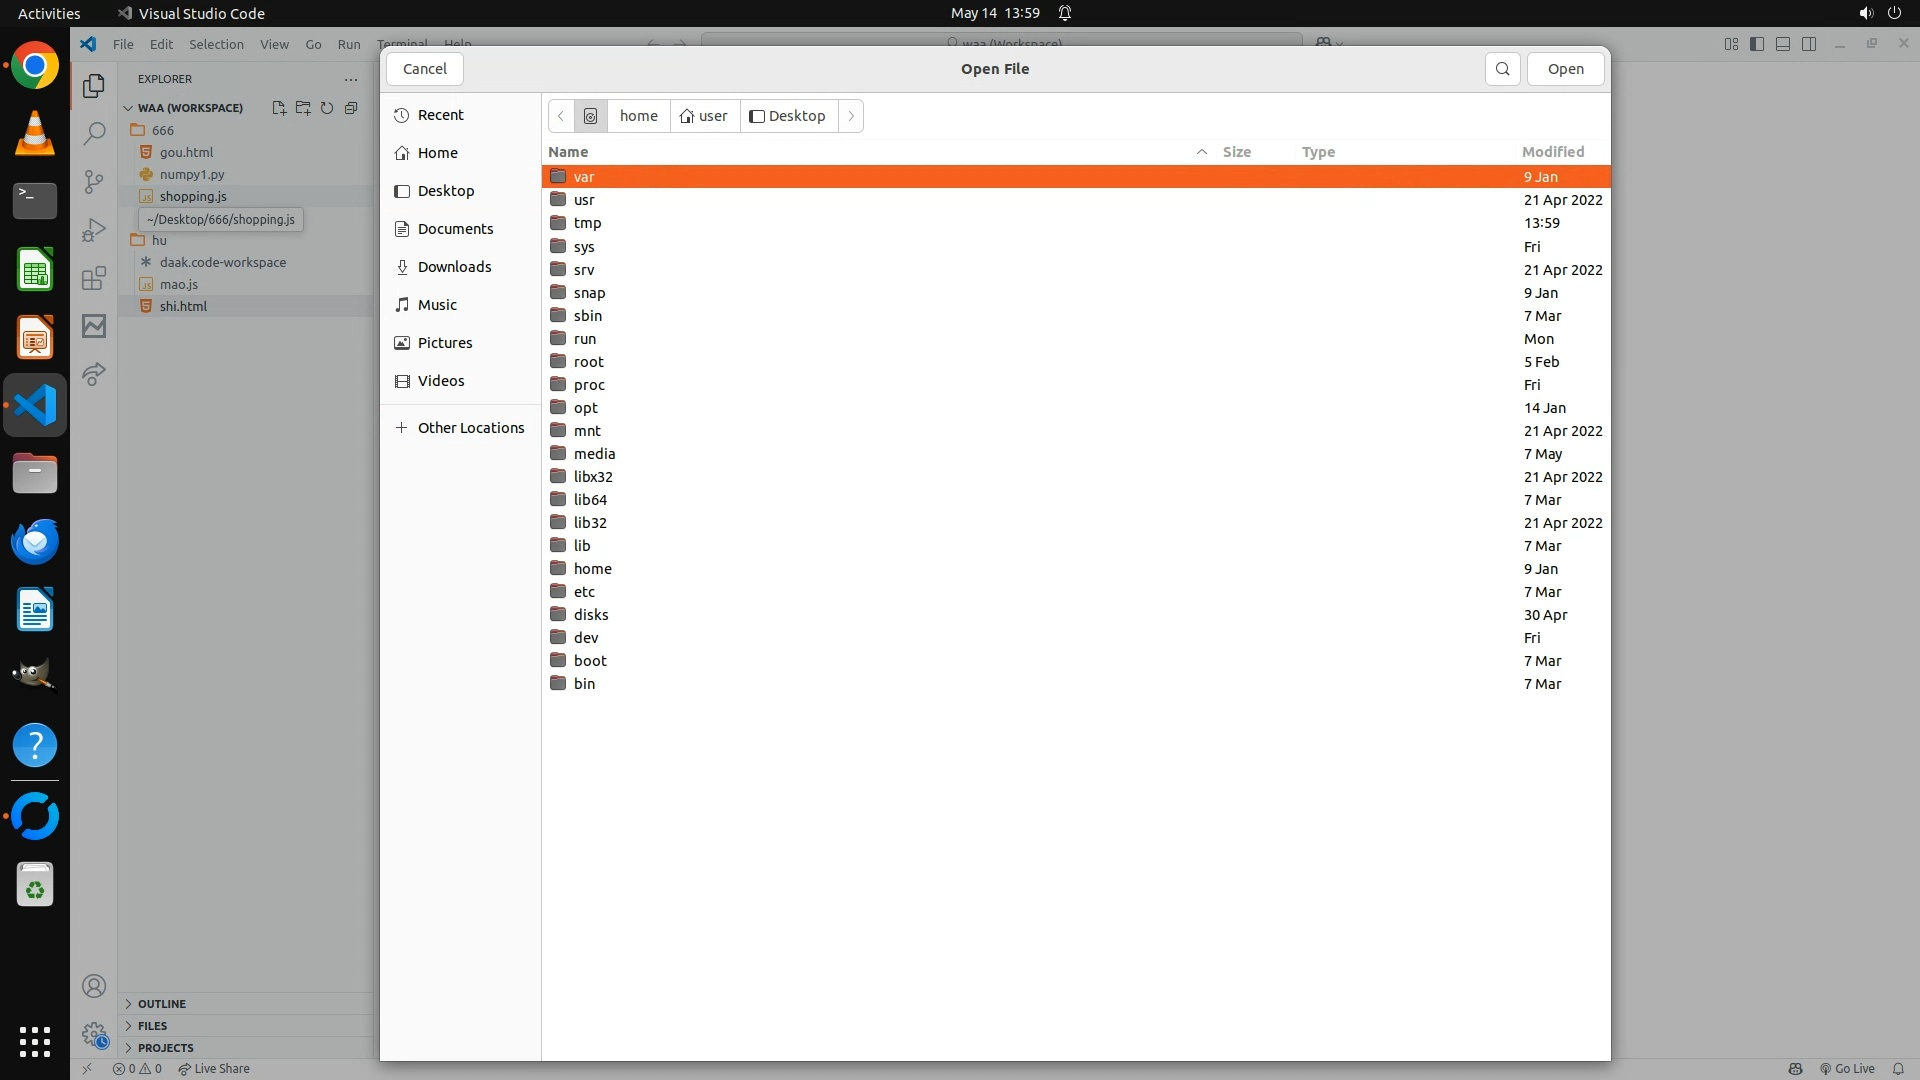Open the Explorer view in activity bar
1920x1080 pixels.
click(94, 86)
